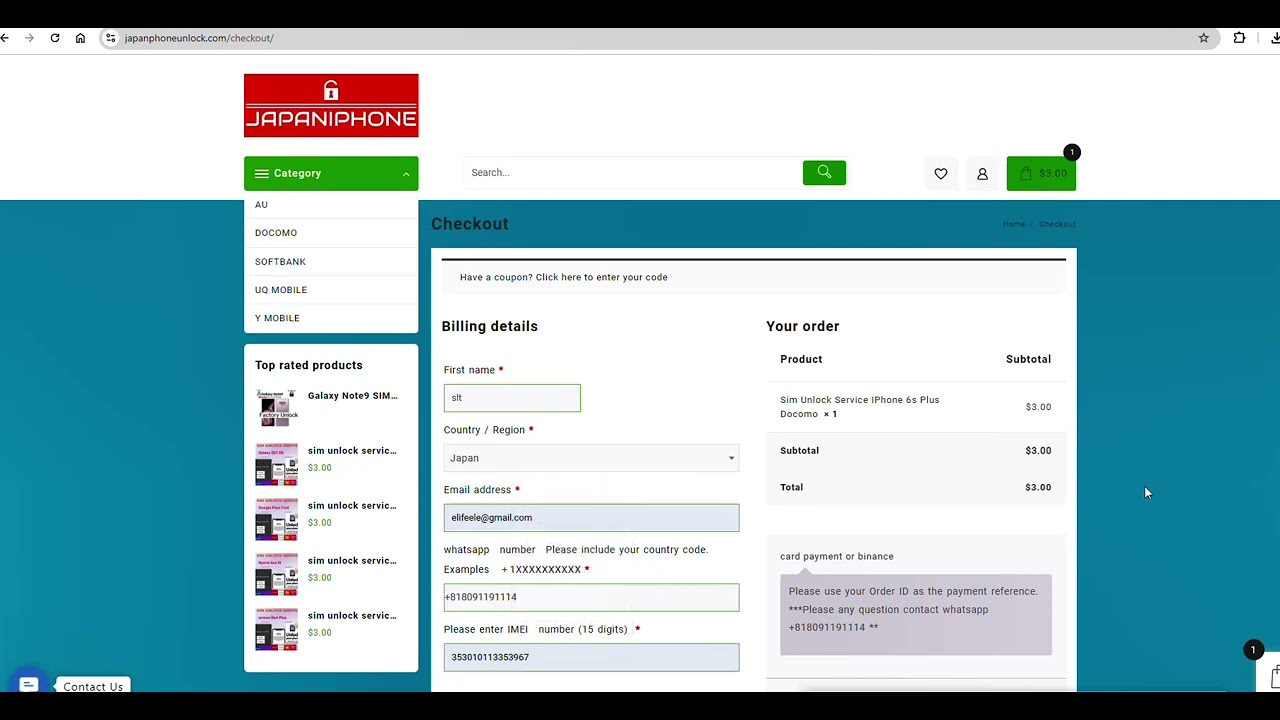Screen dimensions: 1280x720
Task: Open the downloads icon in browser toolbar
Action: click(1275, 38)
